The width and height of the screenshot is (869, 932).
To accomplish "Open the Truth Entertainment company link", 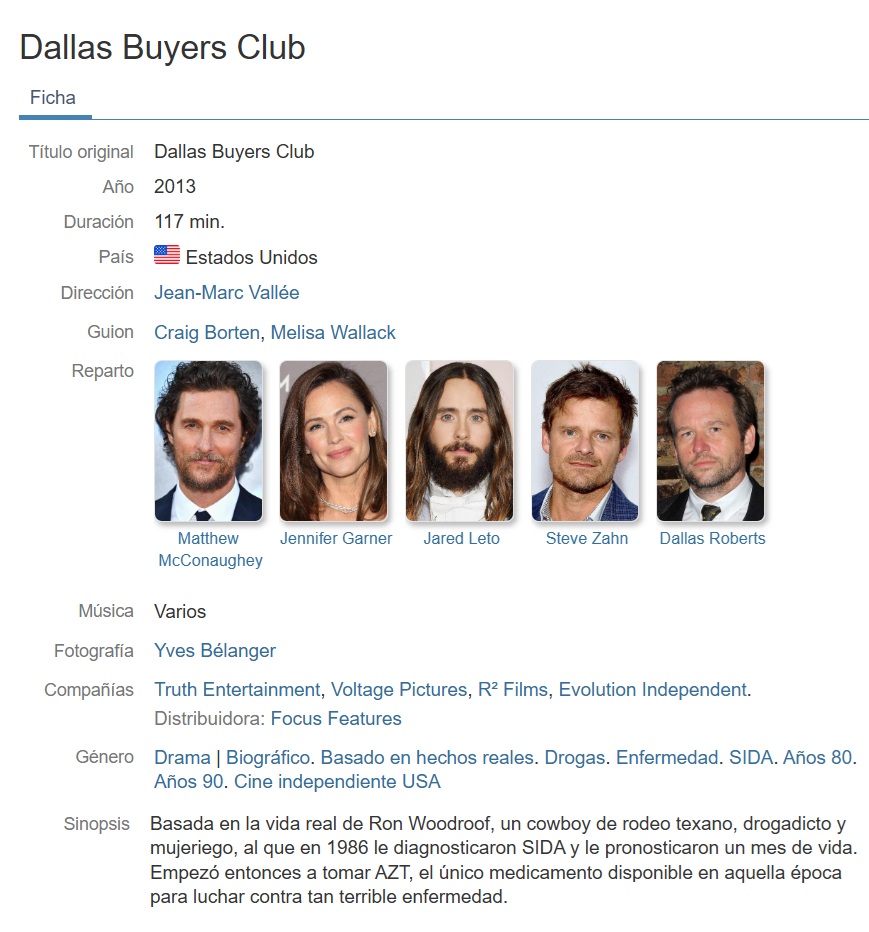I will point(237,689).
